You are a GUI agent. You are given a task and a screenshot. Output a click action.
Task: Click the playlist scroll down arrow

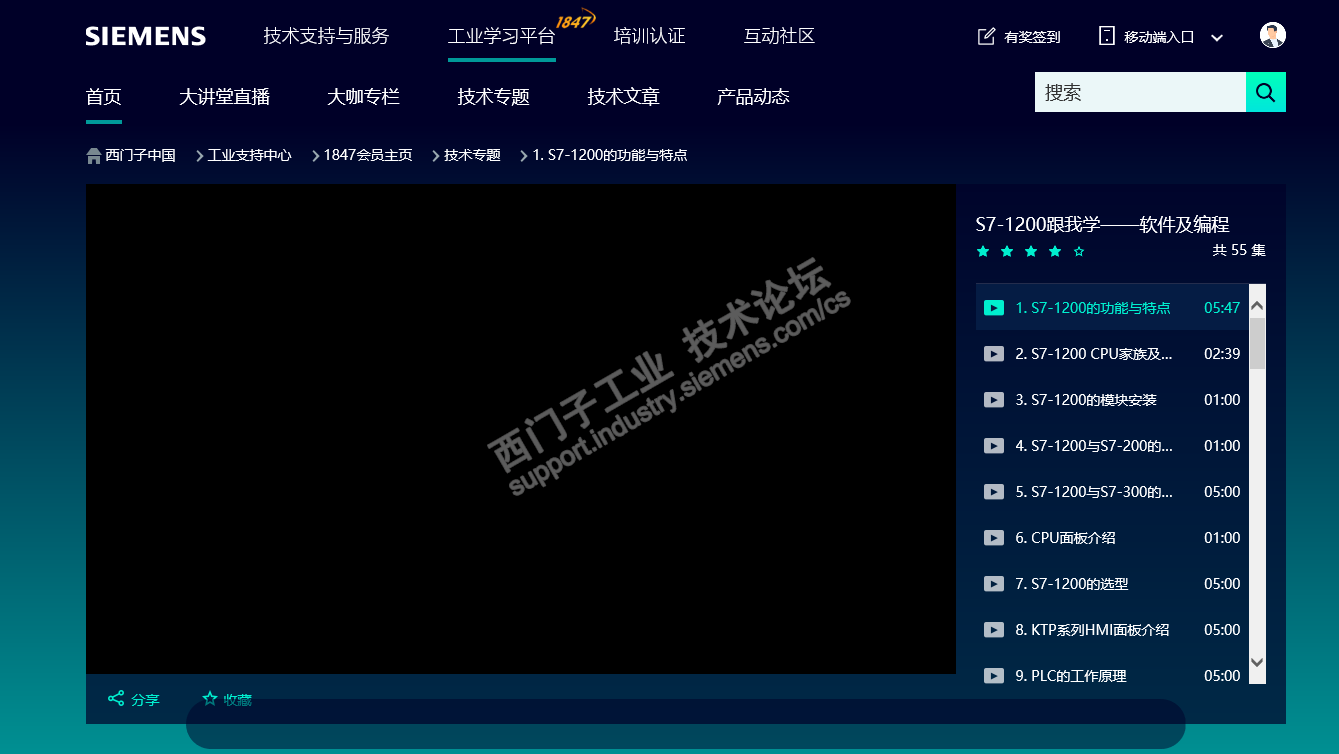click(1258, 662)
